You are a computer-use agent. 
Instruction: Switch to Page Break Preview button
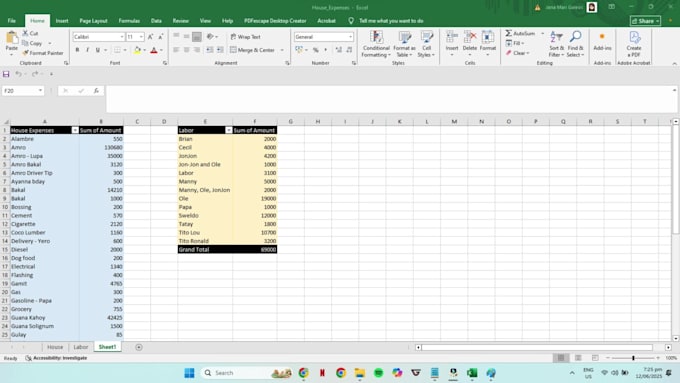[595, 358]
